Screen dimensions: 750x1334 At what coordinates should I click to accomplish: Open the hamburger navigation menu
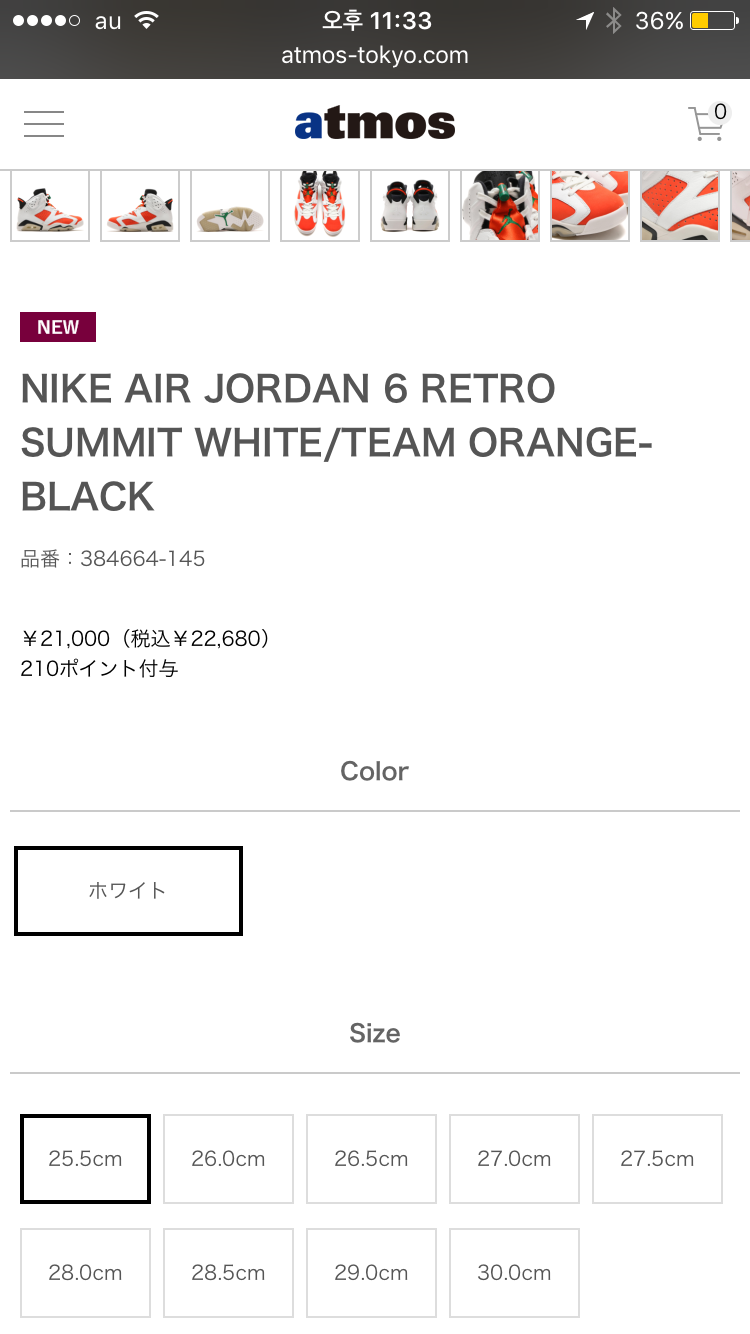click(x=44, y=124)
